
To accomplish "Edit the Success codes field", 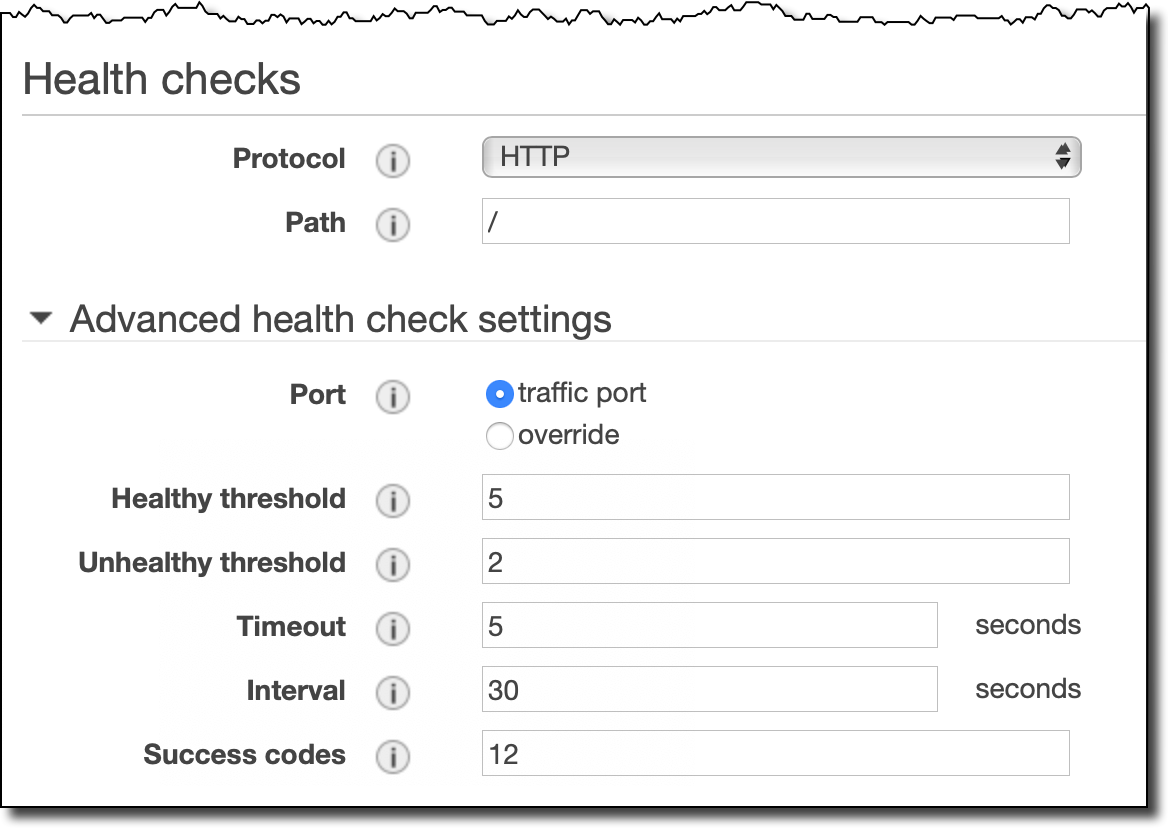I will [x=775, y=754].
